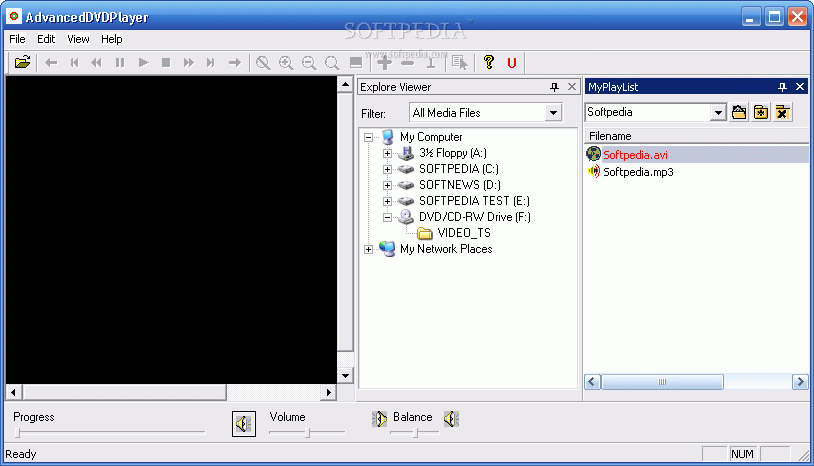Expand the SOFTPEDIA TEST (E:) drive node
Image resolution: width=814 pixels, height=466 pixels.
(387, 201)
